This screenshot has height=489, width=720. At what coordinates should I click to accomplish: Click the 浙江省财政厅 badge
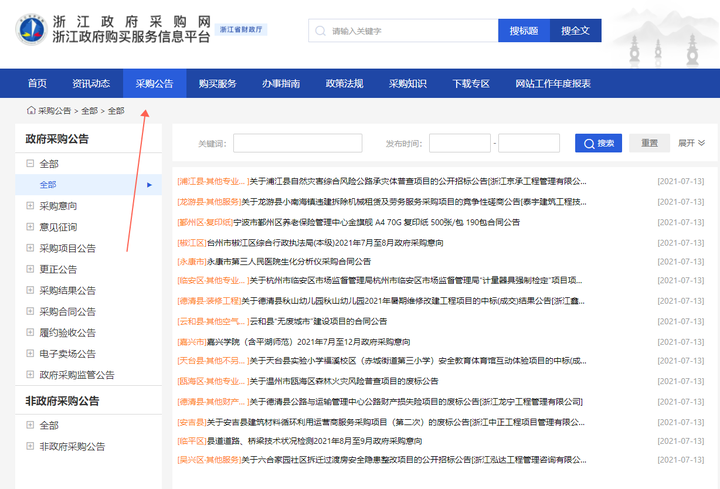click(241, 29)
